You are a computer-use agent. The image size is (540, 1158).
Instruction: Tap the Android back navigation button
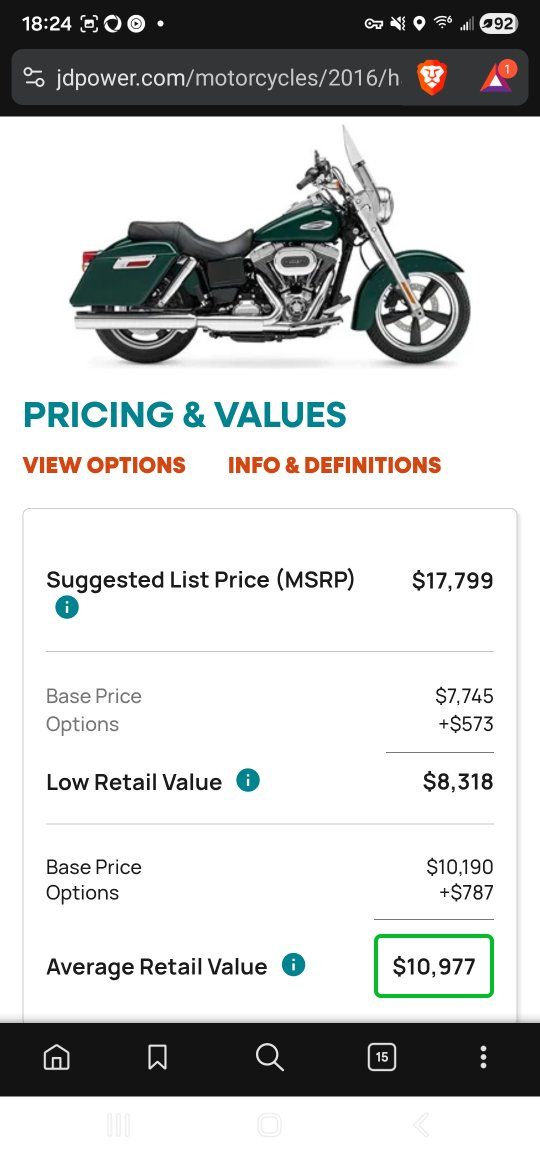point(421,1126)
